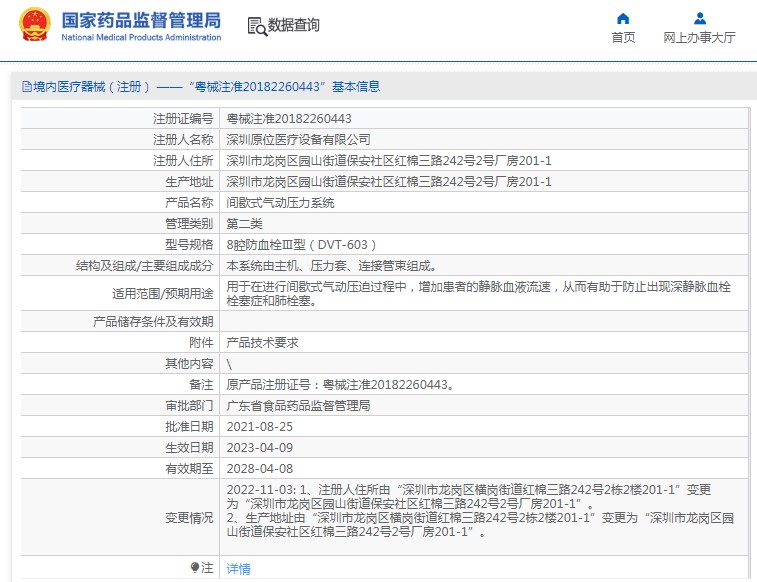Click the 结构及组成/主要组成成分 label

click(144, 266)
